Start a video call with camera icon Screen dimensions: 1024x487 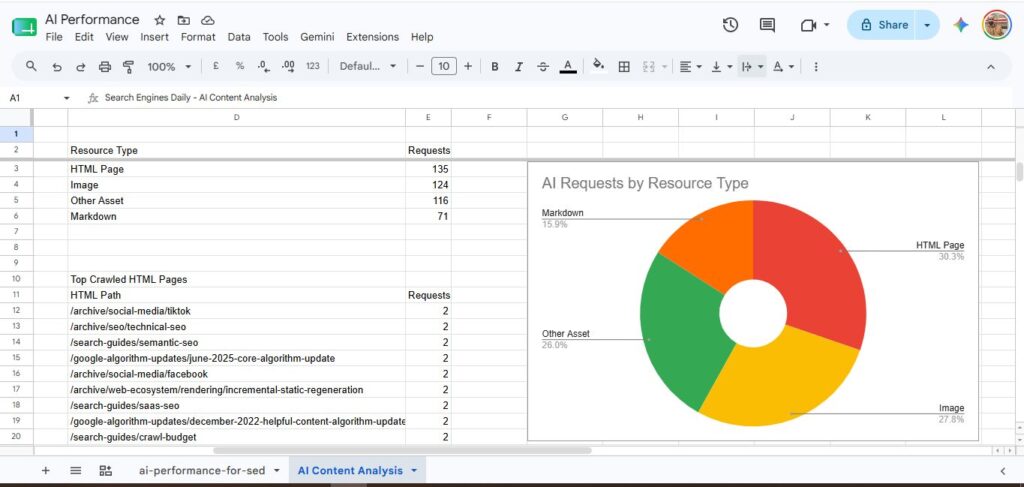pos(808,25)
